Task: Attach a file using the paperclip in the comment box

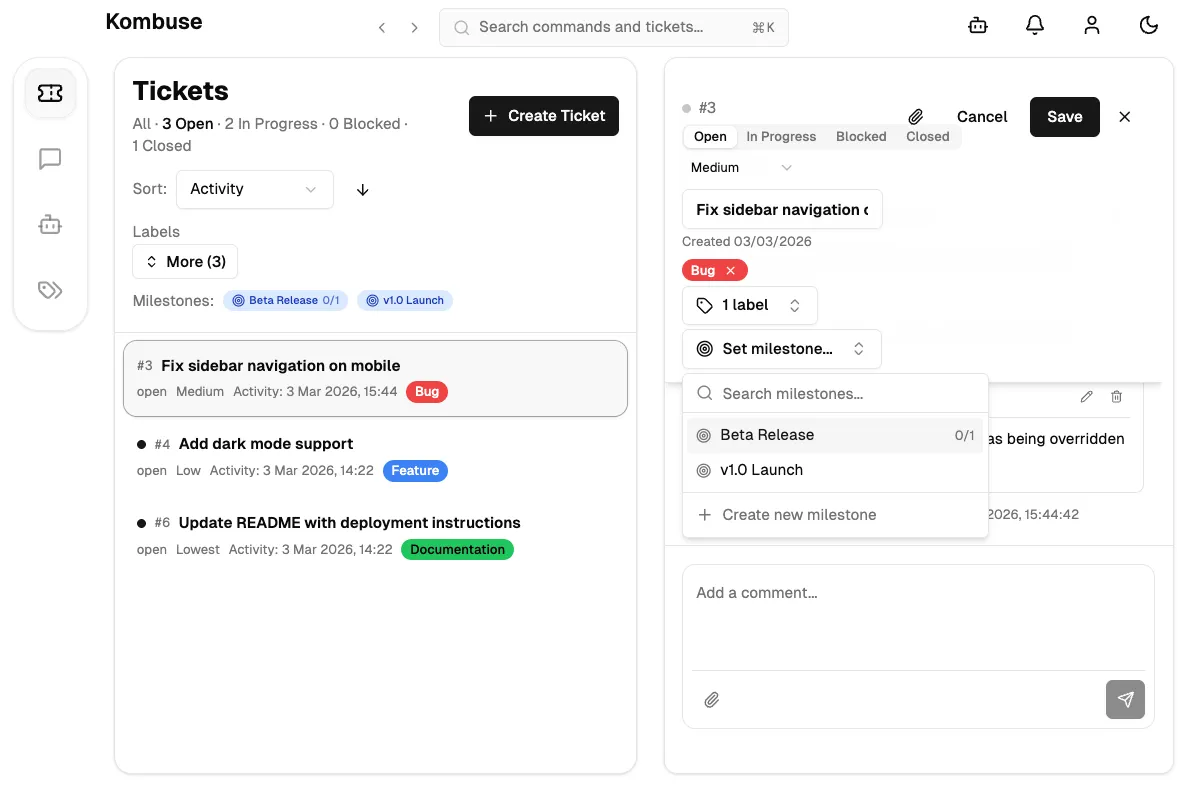Action: [712, 699]
